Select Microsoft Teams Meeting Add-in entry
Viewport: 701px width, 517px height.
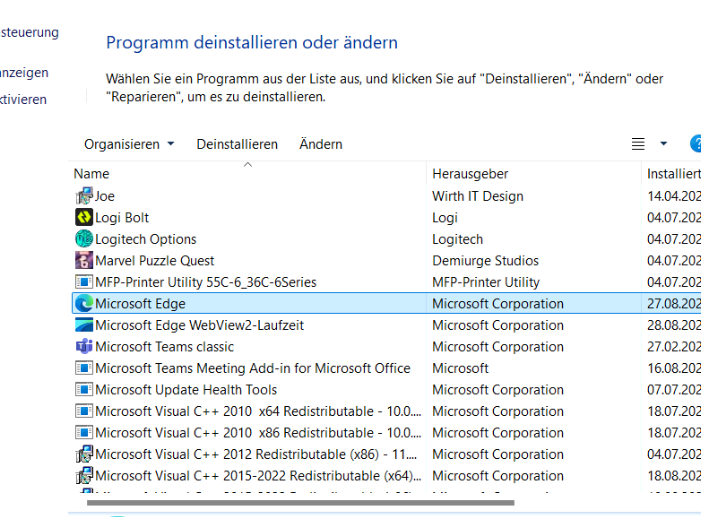point(252,368)
